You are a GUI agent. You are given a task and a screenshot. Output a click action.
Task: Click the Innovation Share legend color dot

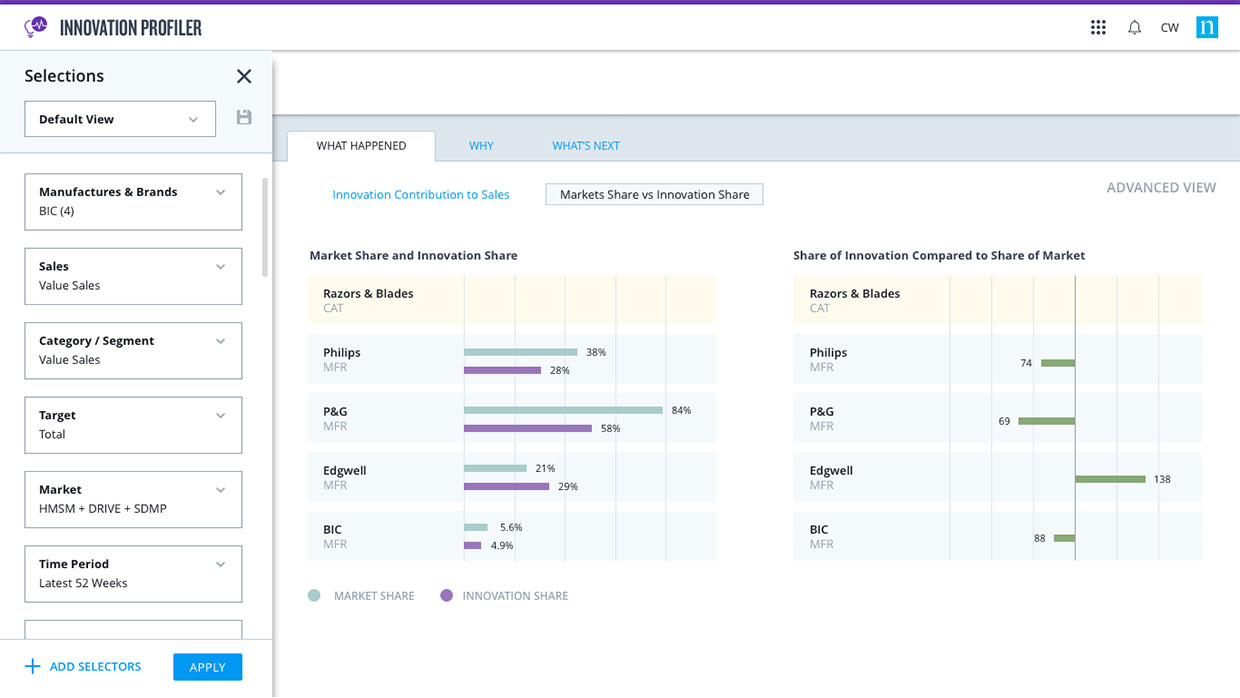click(446, 595)
